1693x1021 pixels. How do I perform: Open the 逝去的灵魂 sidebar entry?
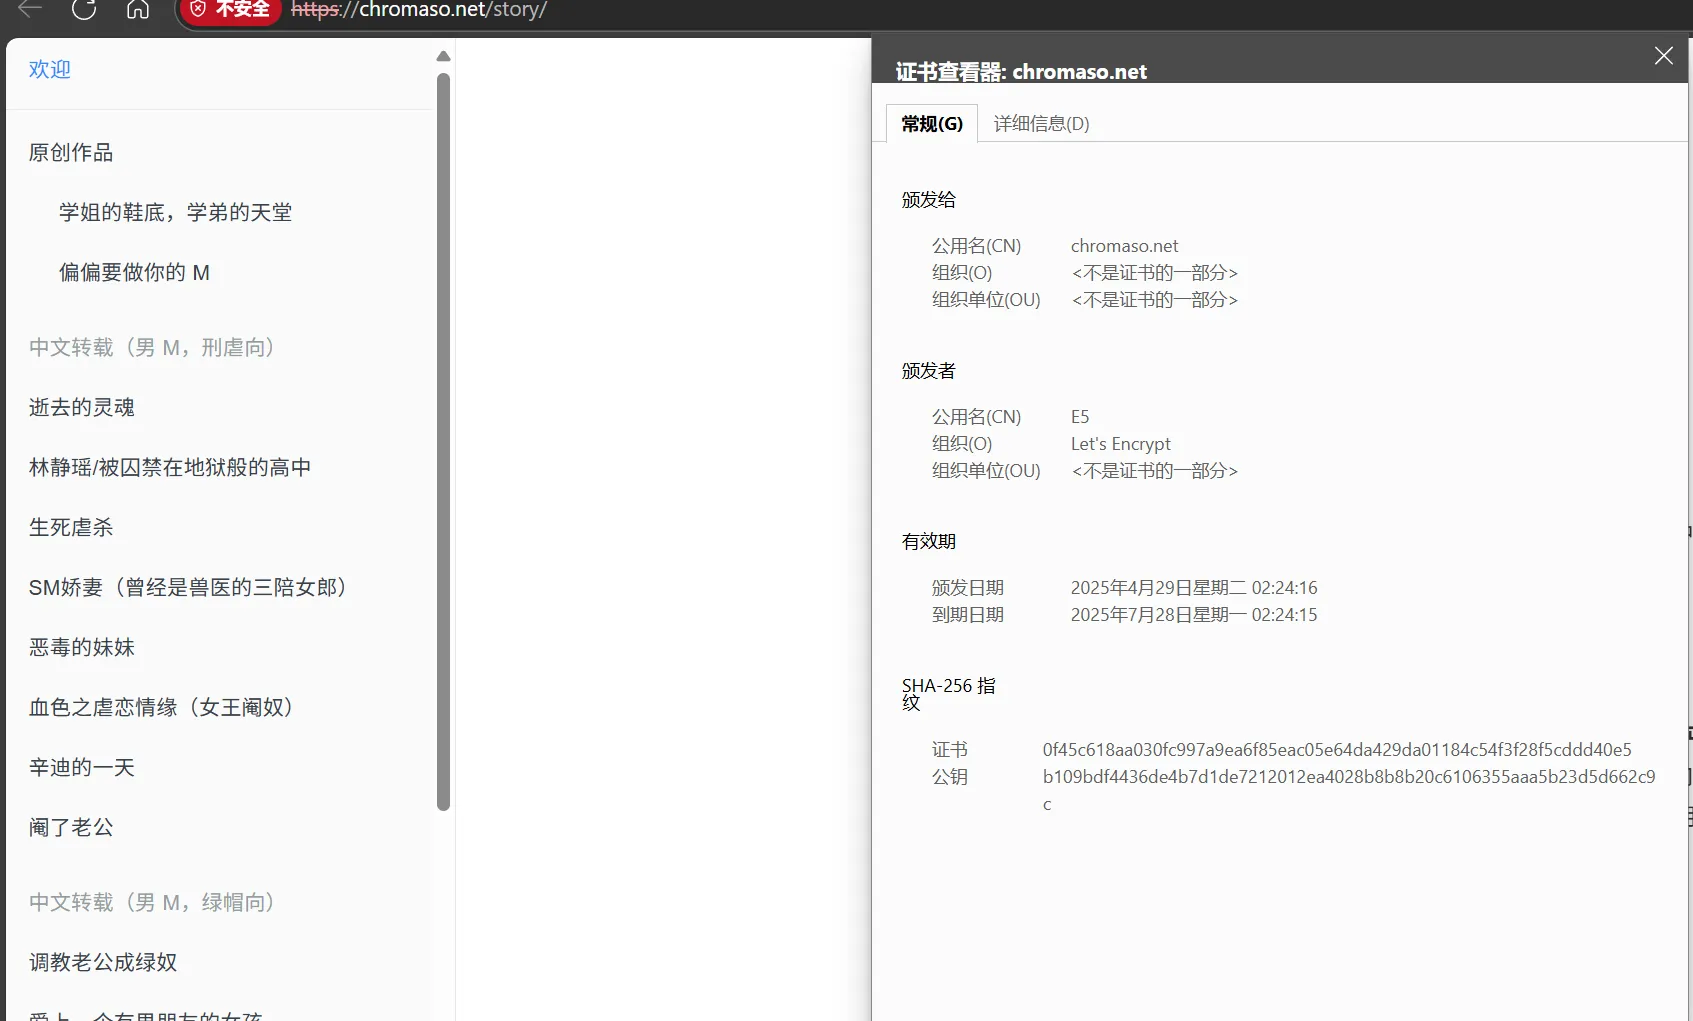click(82, 408)
